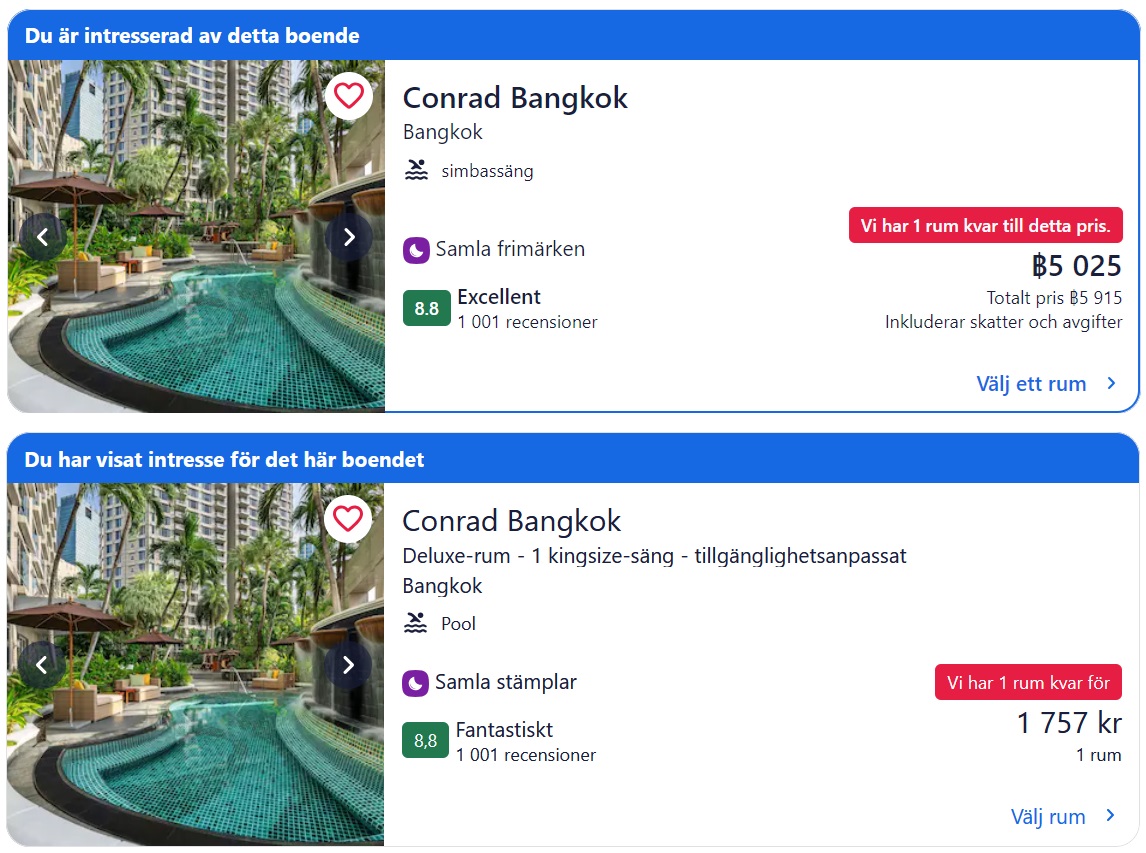Click the 'Vi har 1 rum kvar för' red badge

point(1028,683)
